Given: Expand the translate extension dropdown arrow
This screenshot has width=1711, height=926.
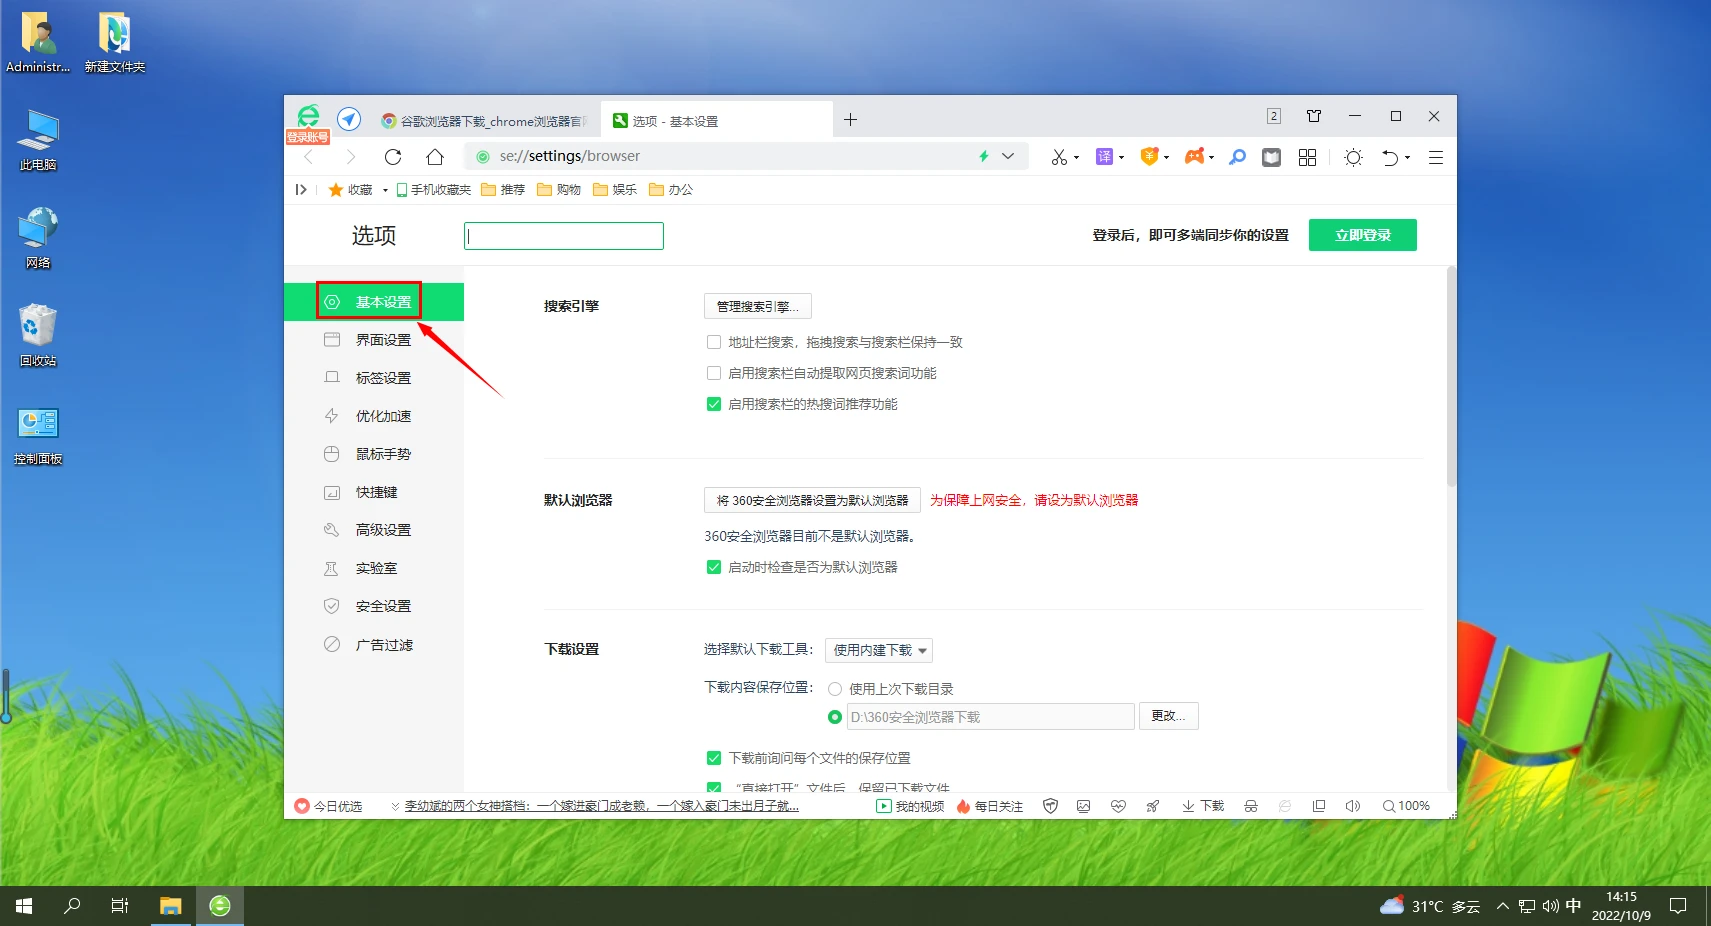Looking at the screenshot, I should click(x=1121, y=158).
